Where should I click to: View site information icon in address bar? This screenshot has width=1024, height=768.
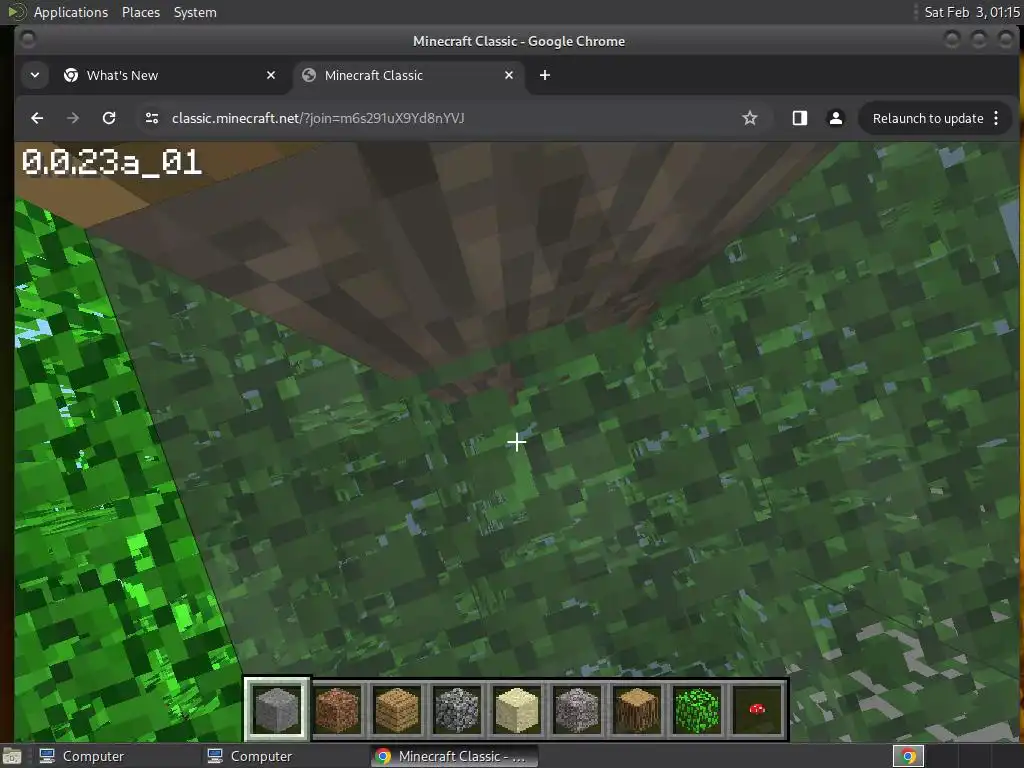[152, 118]
